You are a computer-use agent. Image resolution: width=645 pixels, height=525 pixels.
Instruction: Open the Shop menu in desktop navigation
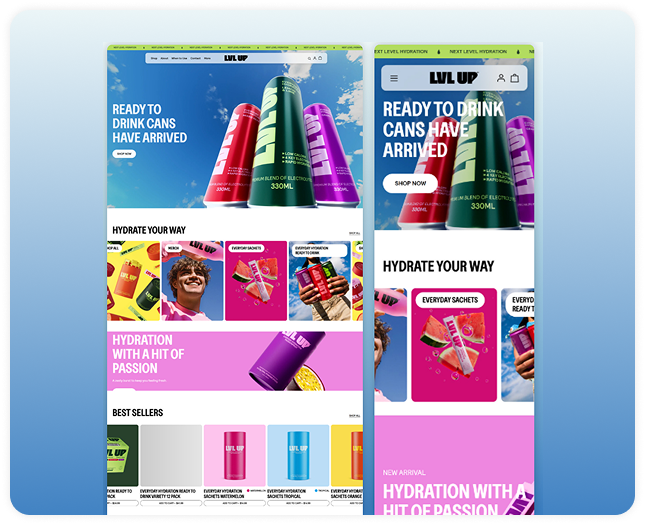coord(154,59)
